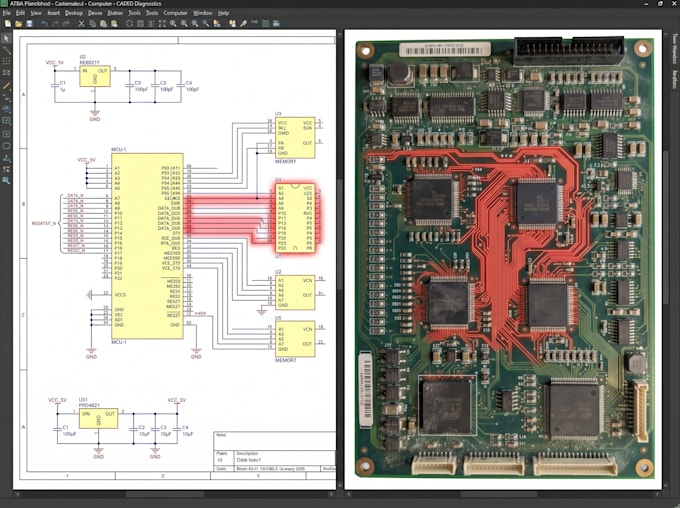Viewport: 680px width, 508px height.
Task: Select the top MEMORY component block
Action: (x=295, y=138)
